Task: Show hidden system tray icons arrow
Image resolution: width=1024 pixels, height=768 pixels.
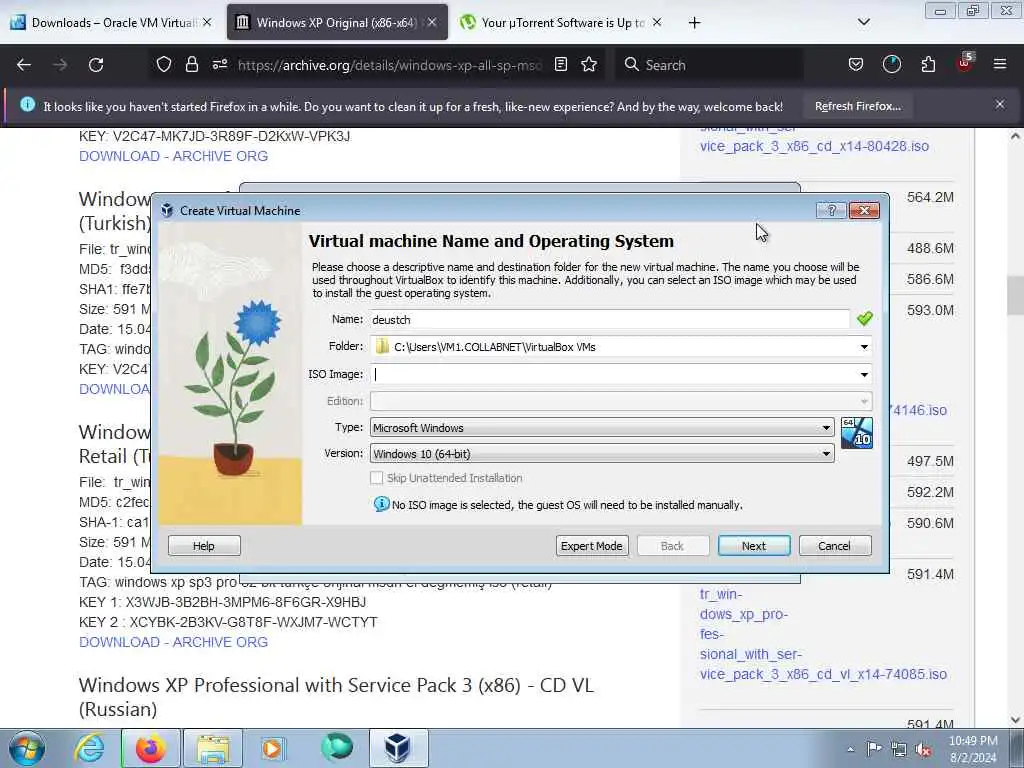Action: click(x=850, y=750)
